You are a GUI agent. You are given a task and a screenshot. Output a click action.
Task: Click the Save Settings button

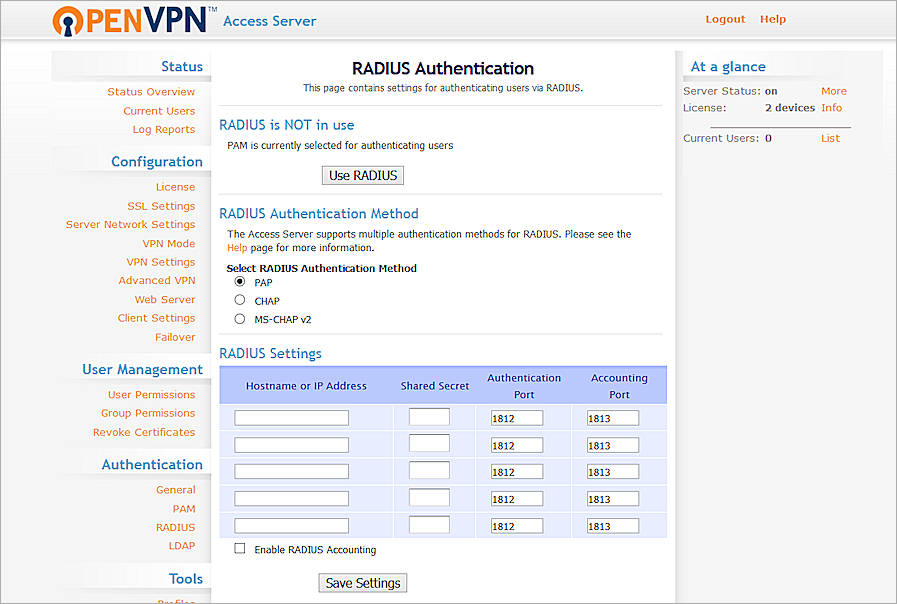click(363, 583)
